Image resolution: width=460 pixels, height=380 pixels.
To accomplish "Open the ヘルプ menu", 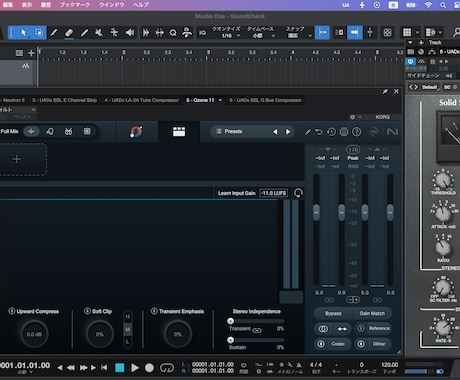I will 141,5.
